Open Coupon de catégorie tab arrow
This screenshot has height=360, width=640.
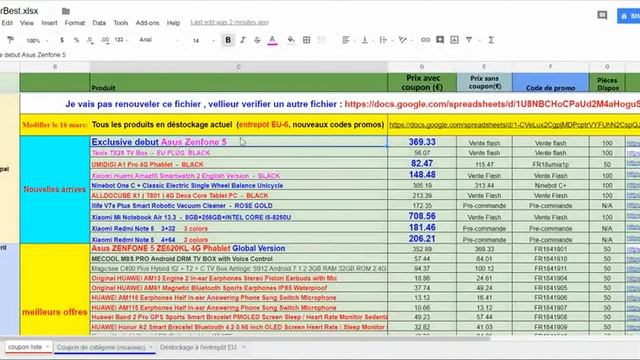pos(151,347)
